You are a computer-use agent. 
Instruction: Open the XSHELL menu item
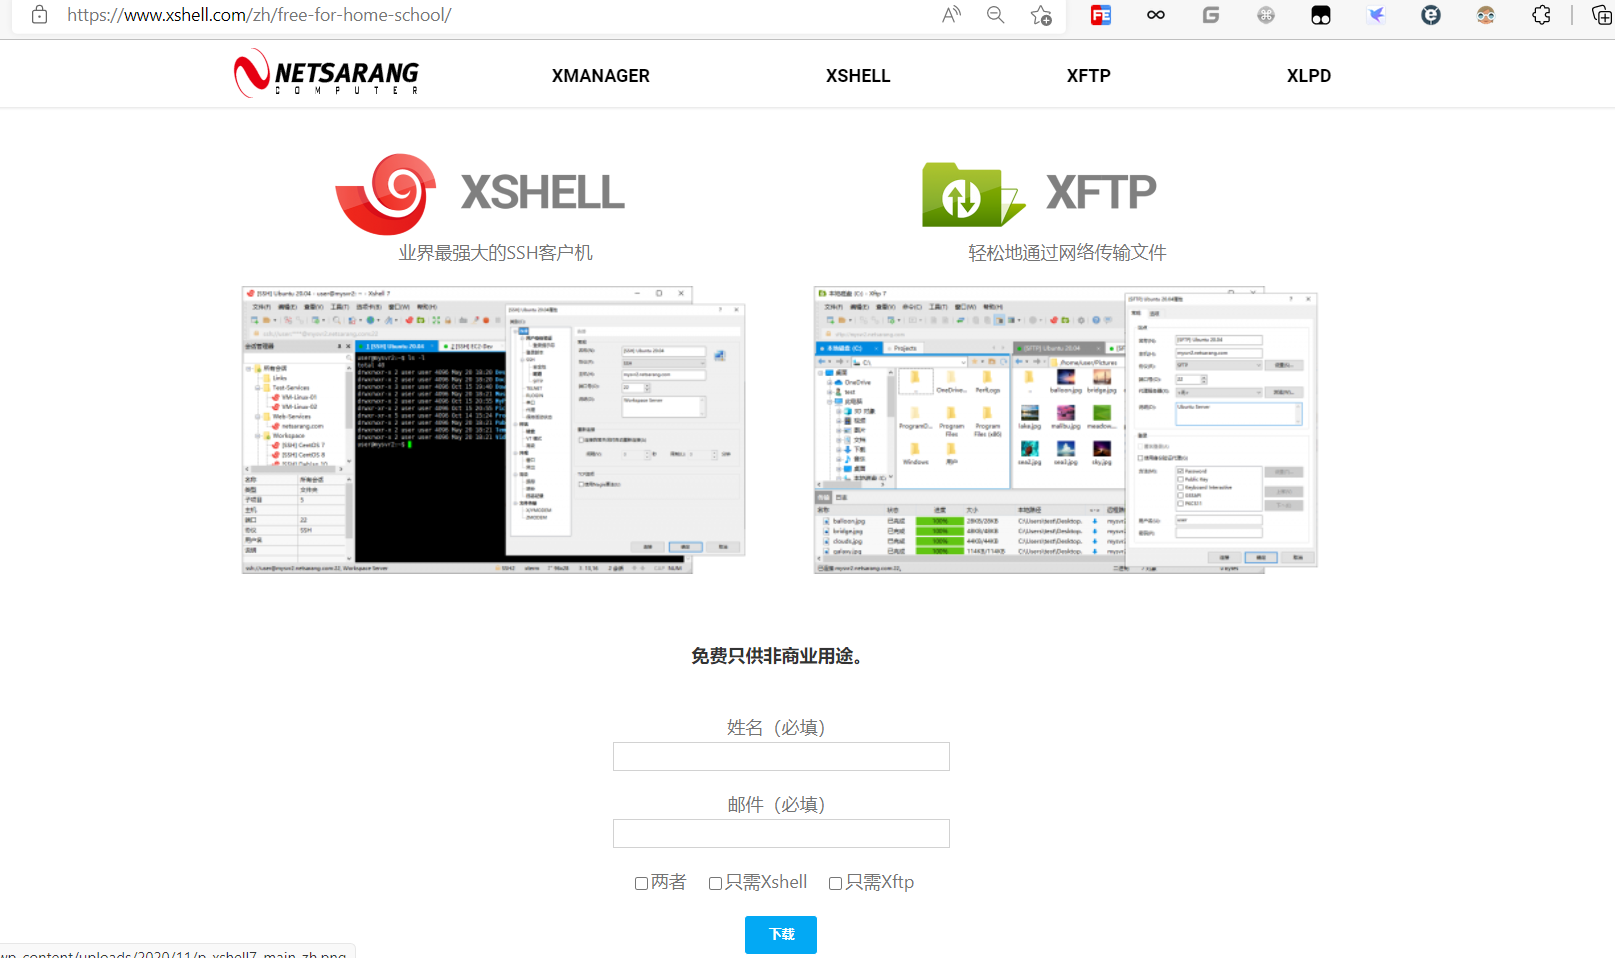(858, 76)
